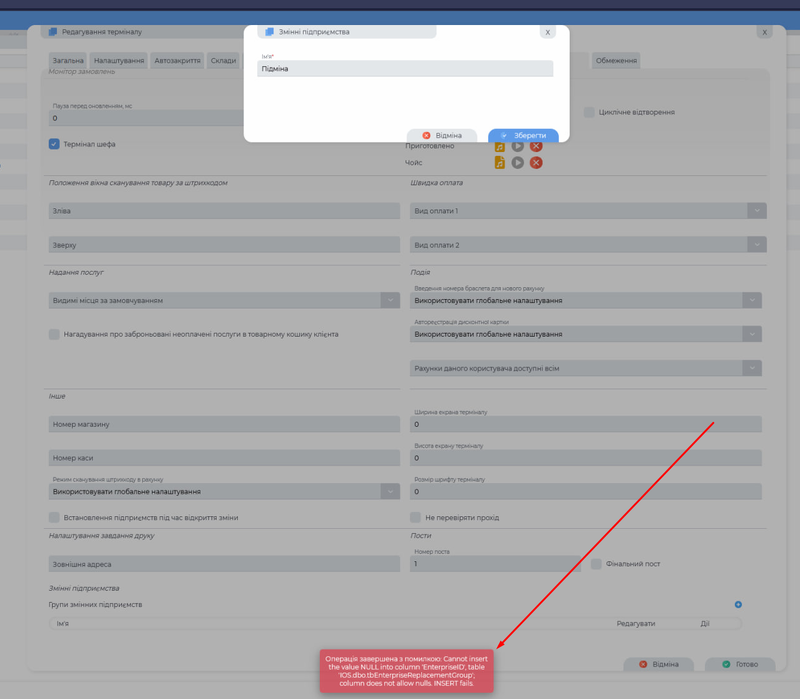Screen dimensions: 800x699
Task: Close the Змінні підприємства dialog with X
Action: coord(547,32)
